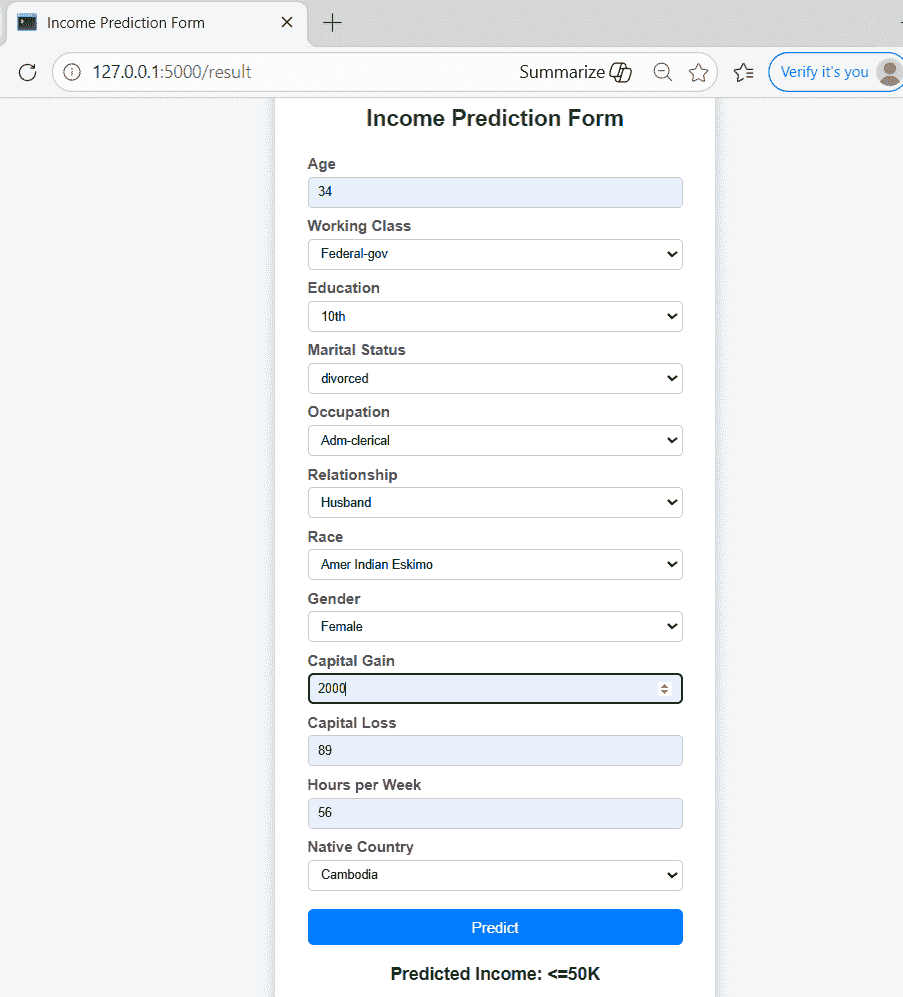Click the zoom magnifier icon in address bar
This screenshot has width=903, height=997.
(x=662, y=72)
